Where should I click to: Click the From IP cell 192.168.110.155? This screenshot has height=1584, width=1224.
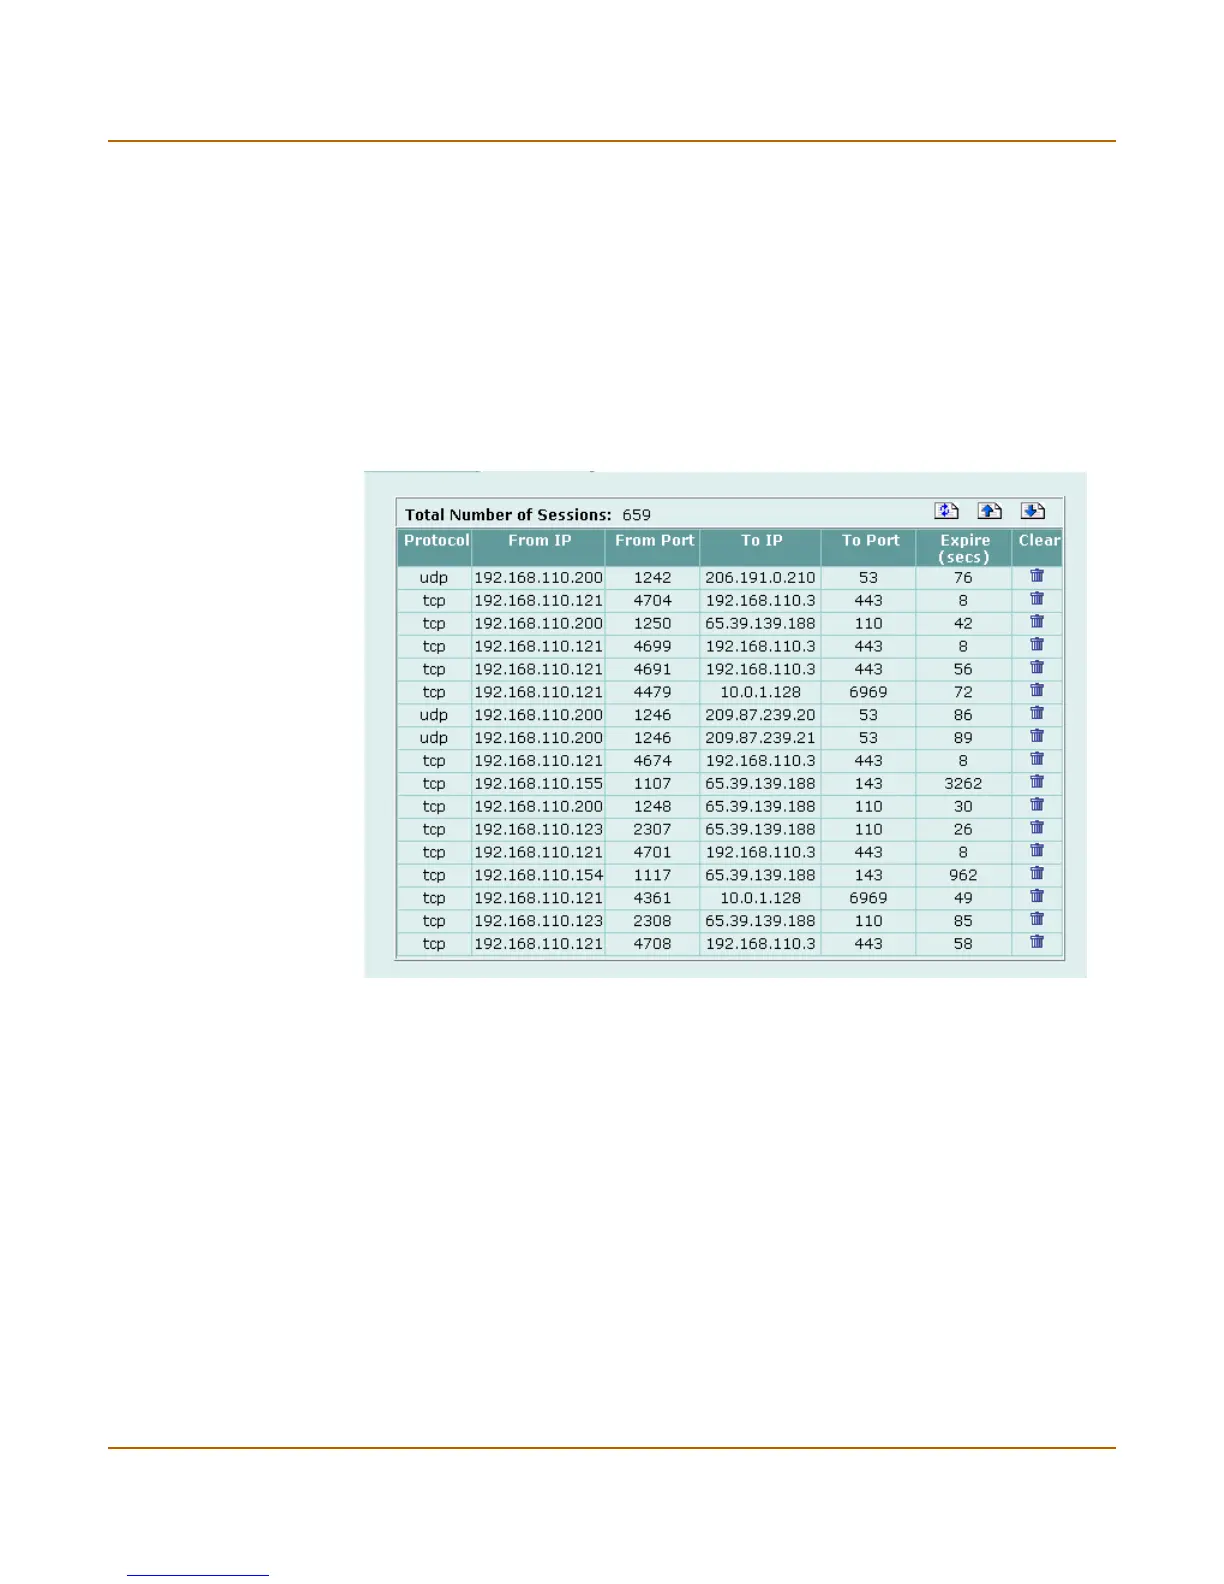(x=538, y=784)
